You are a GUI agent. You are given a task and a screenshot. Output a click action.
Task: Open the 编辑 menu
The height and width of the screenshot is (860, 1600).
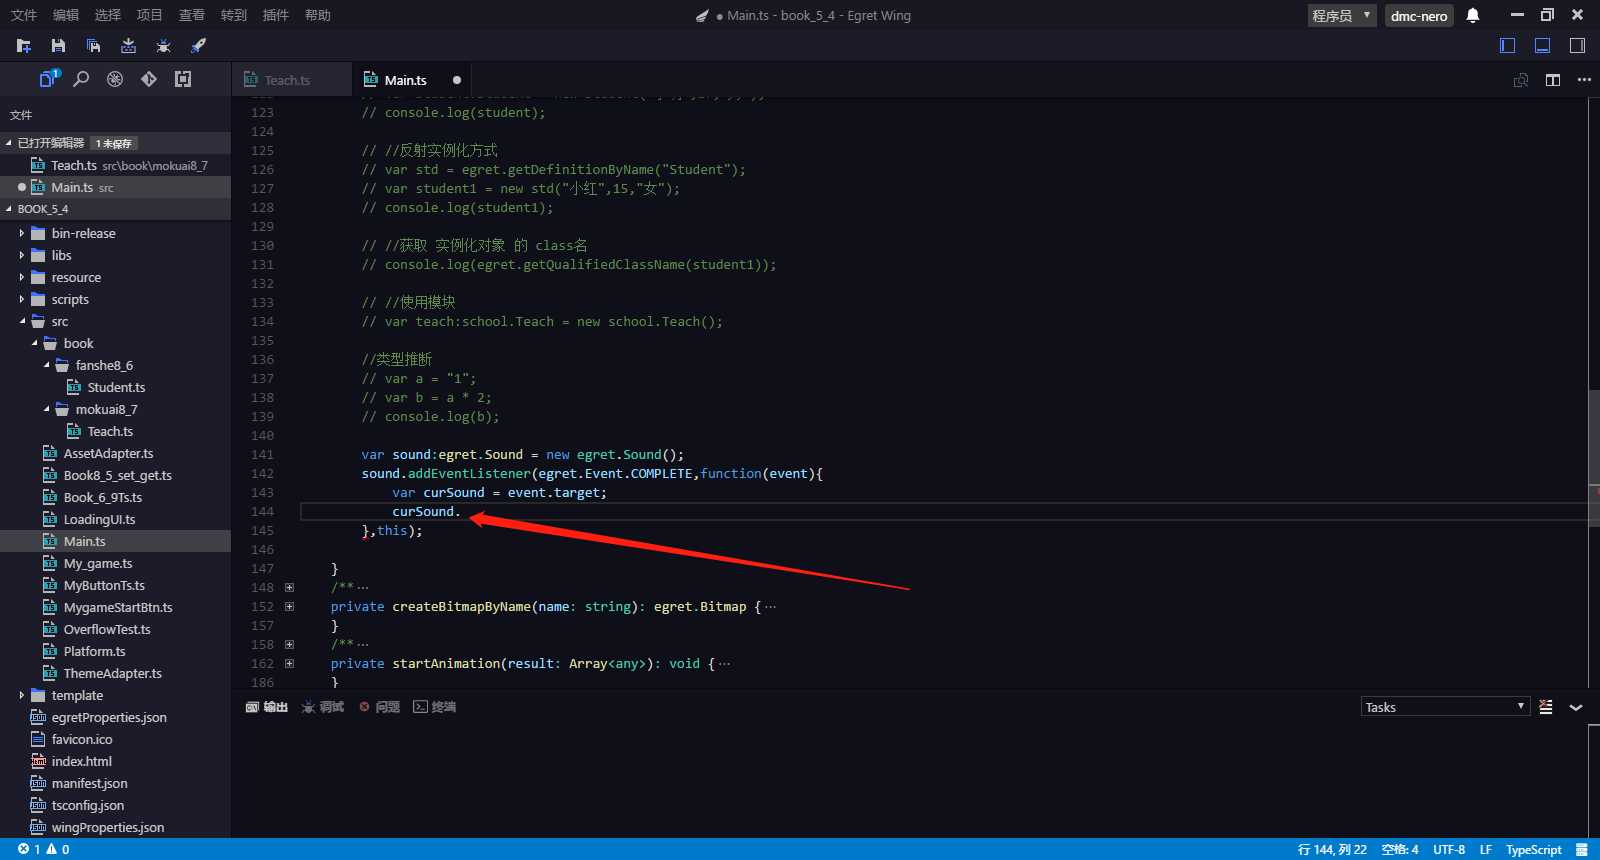[66, 15]
